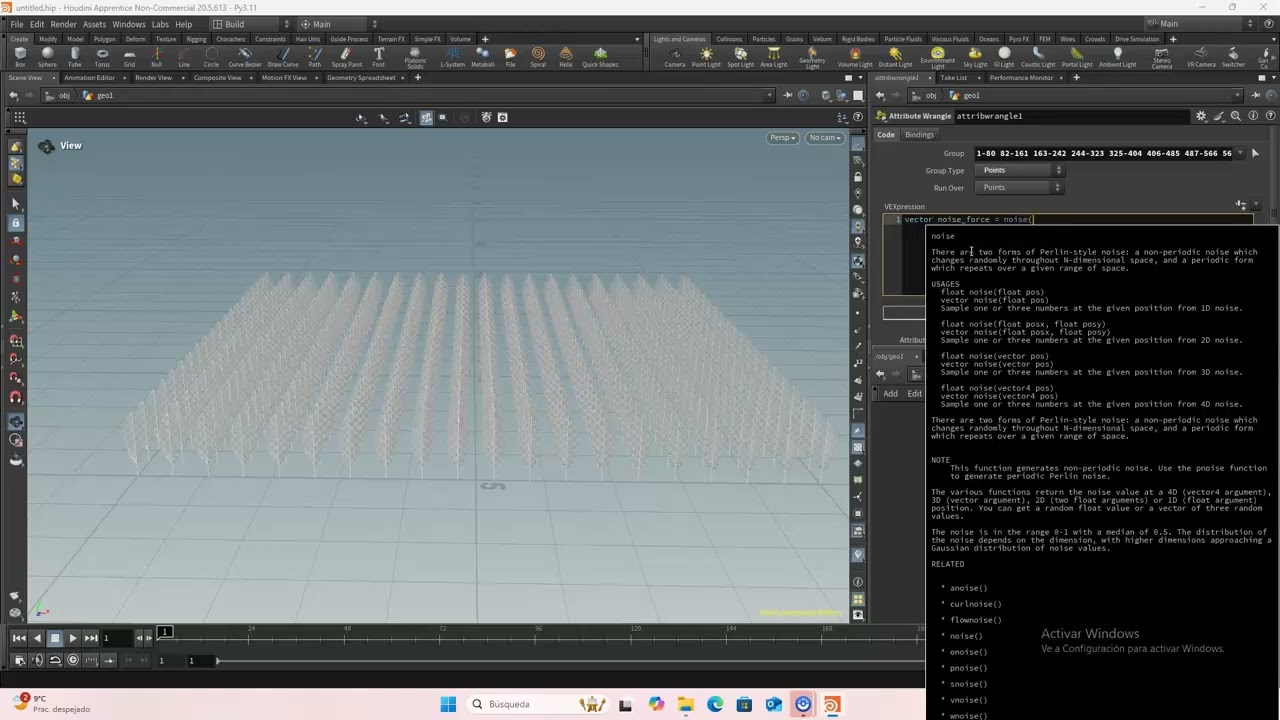Pick the Tube shelf tool
The image size is (1280, 720).
coord(74,57)
